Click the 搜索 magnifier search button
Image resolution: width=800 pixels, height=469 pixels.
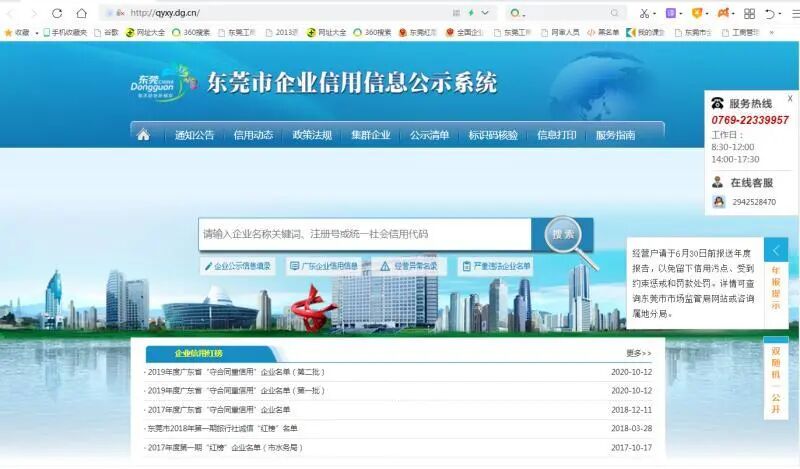point(563,234)
